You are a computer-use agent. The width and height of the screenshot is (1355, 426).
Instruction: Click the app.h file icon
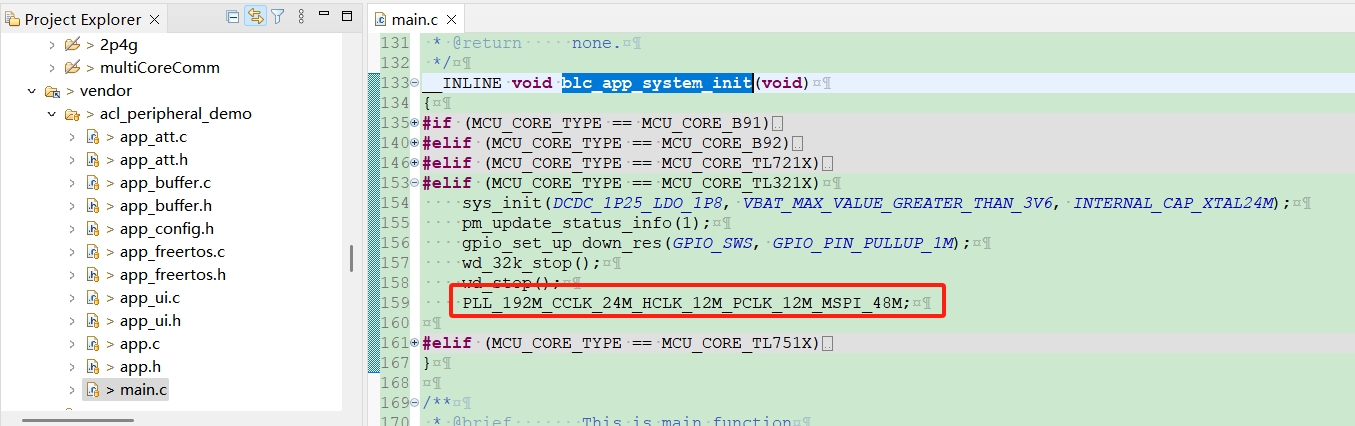92,367
